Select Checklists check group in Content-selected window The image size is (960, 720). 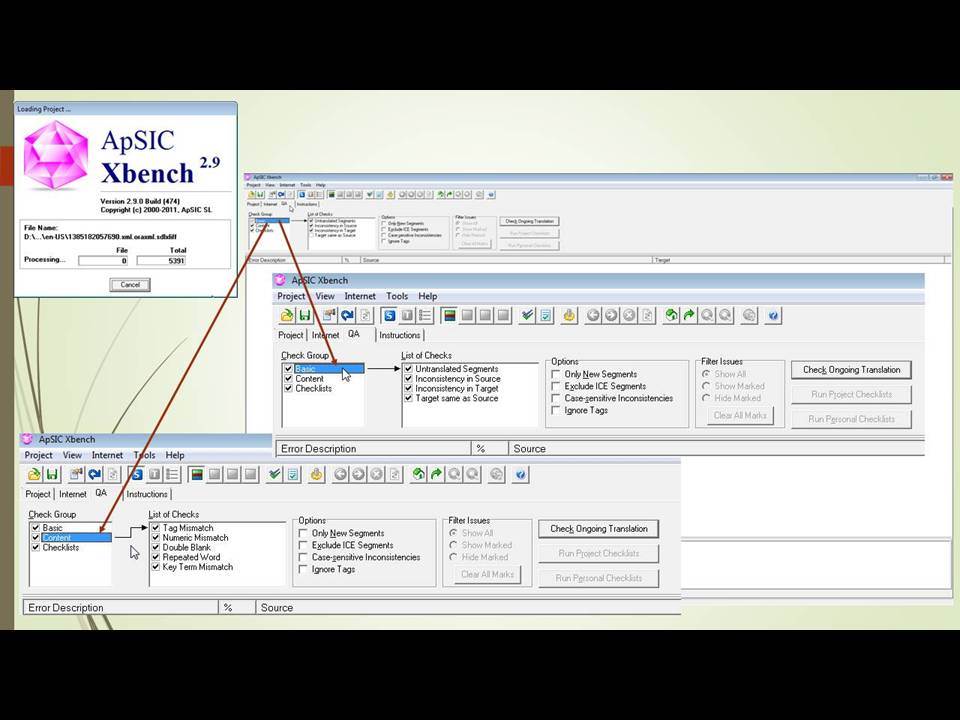[x=61, y=547]
